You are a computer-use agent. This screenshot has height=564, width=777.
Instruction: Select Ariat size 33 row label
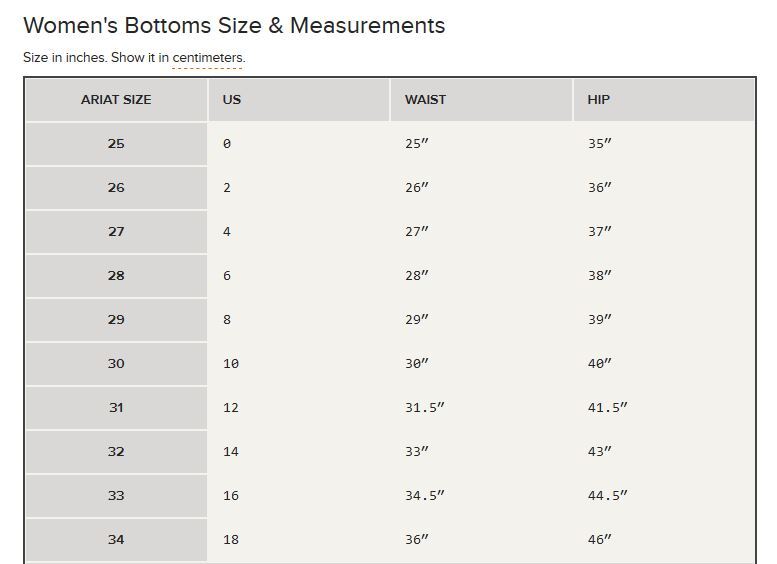tap(116, 496)
